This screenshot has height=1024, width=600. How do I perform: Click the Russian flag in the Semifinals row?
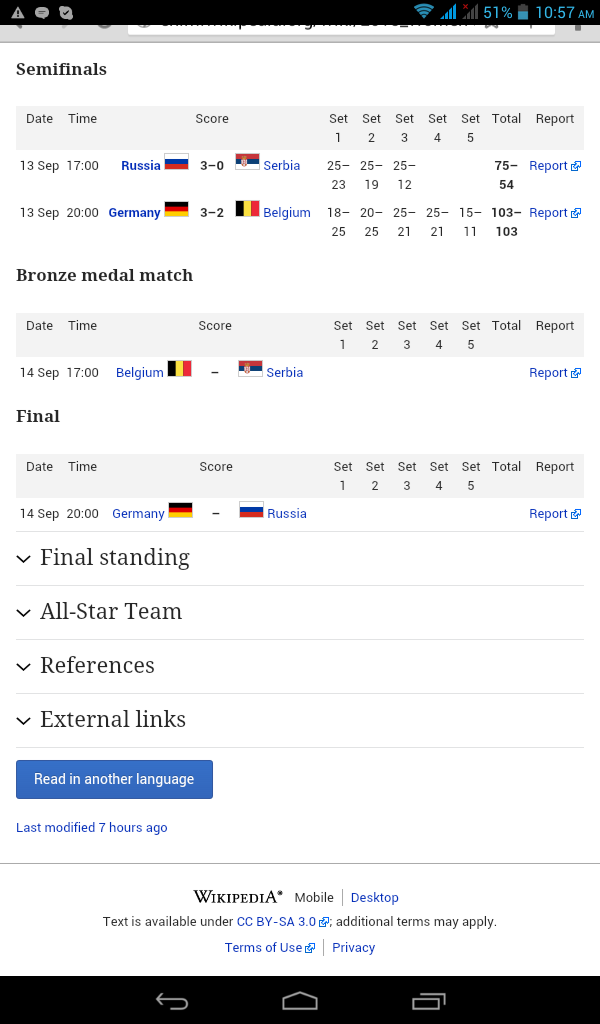(176, 162)
